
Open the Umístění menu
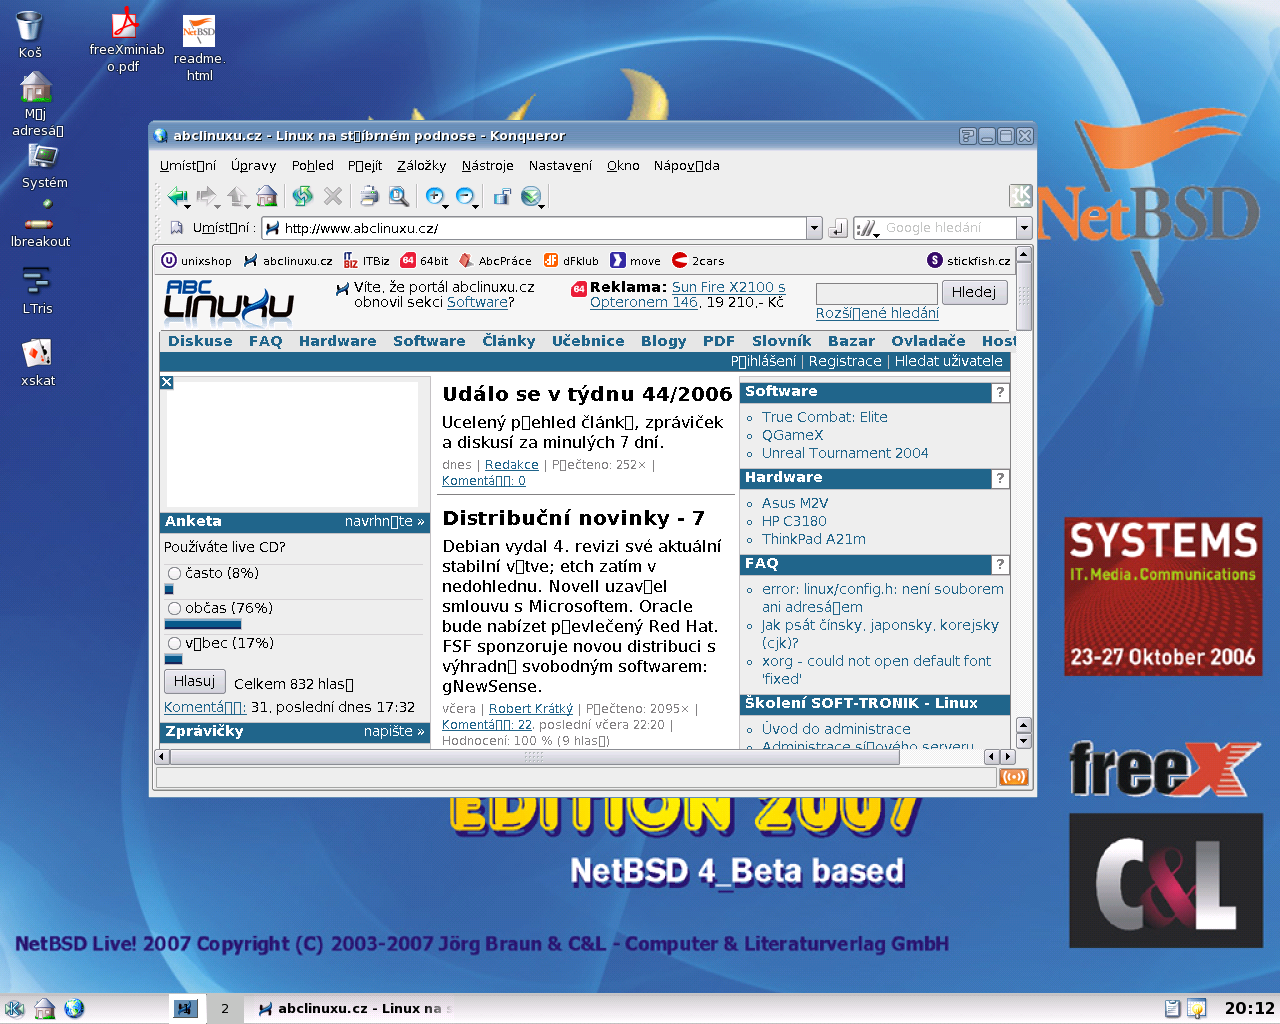point(188,165)
